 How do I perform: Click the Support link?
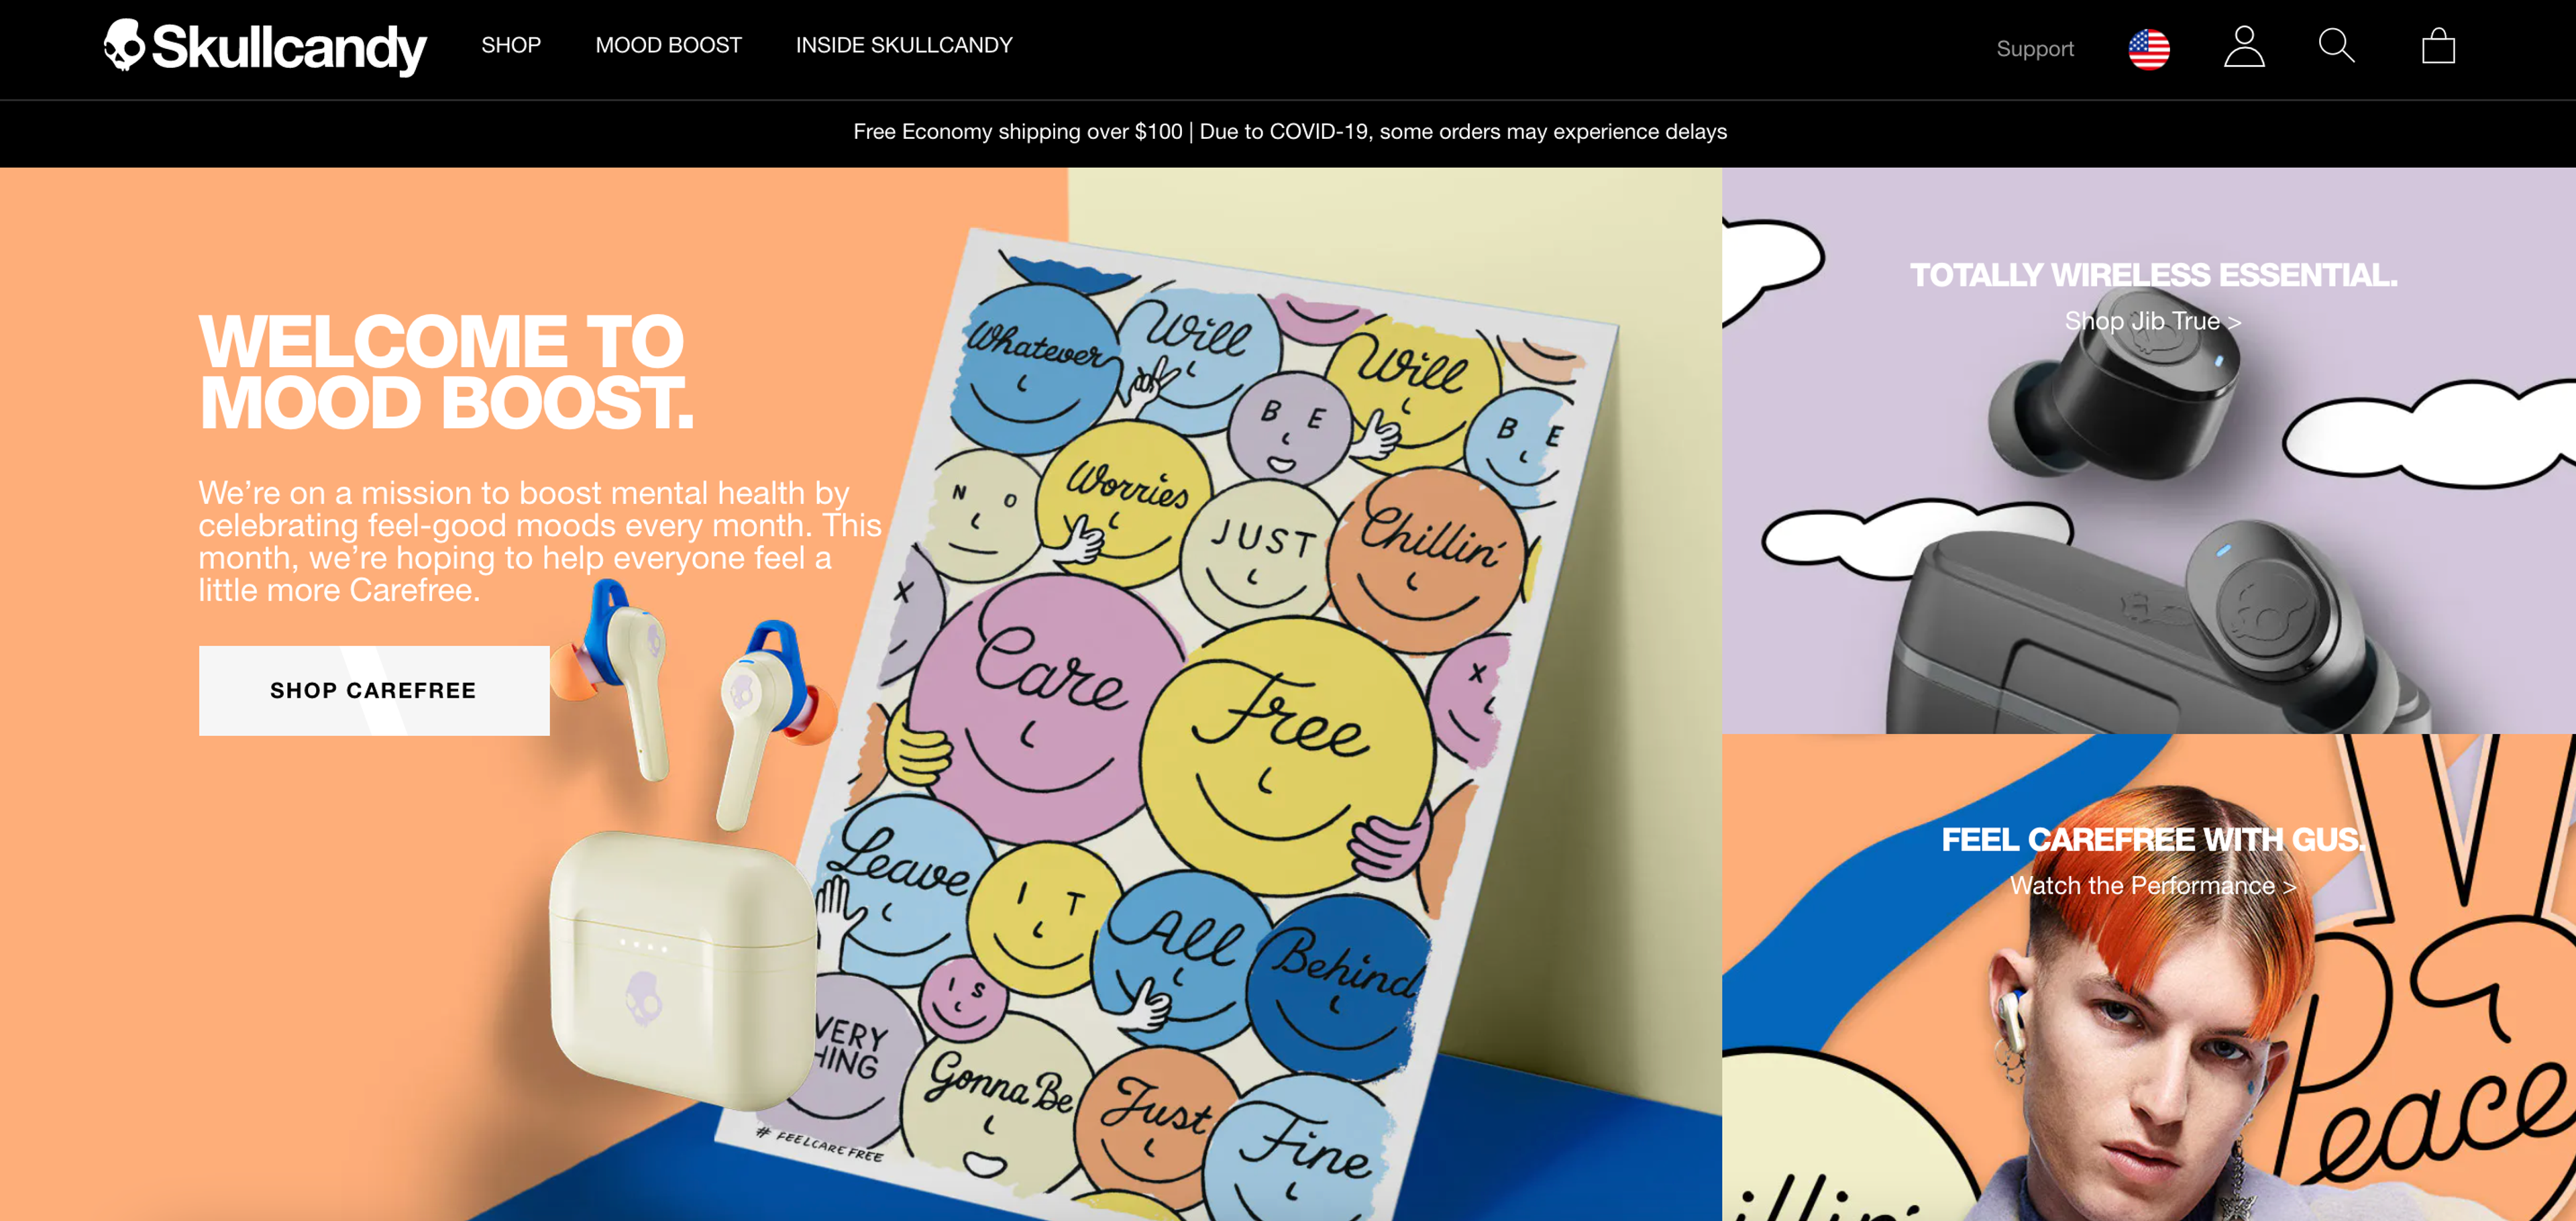point(2034,49)
